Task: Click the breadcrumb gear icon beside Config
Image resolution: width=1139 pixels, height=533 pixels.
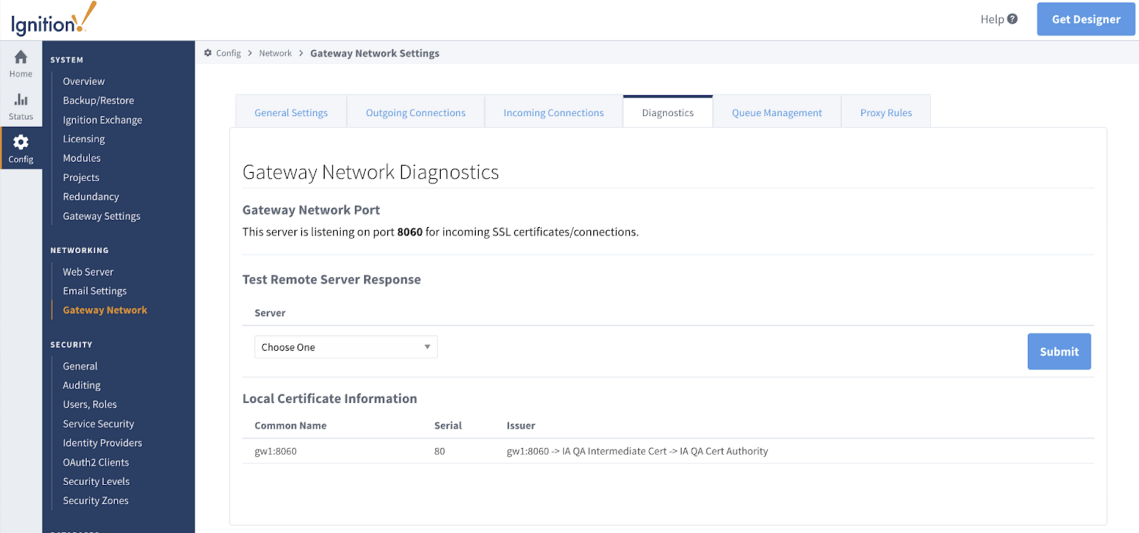Action: pos(208,53)
